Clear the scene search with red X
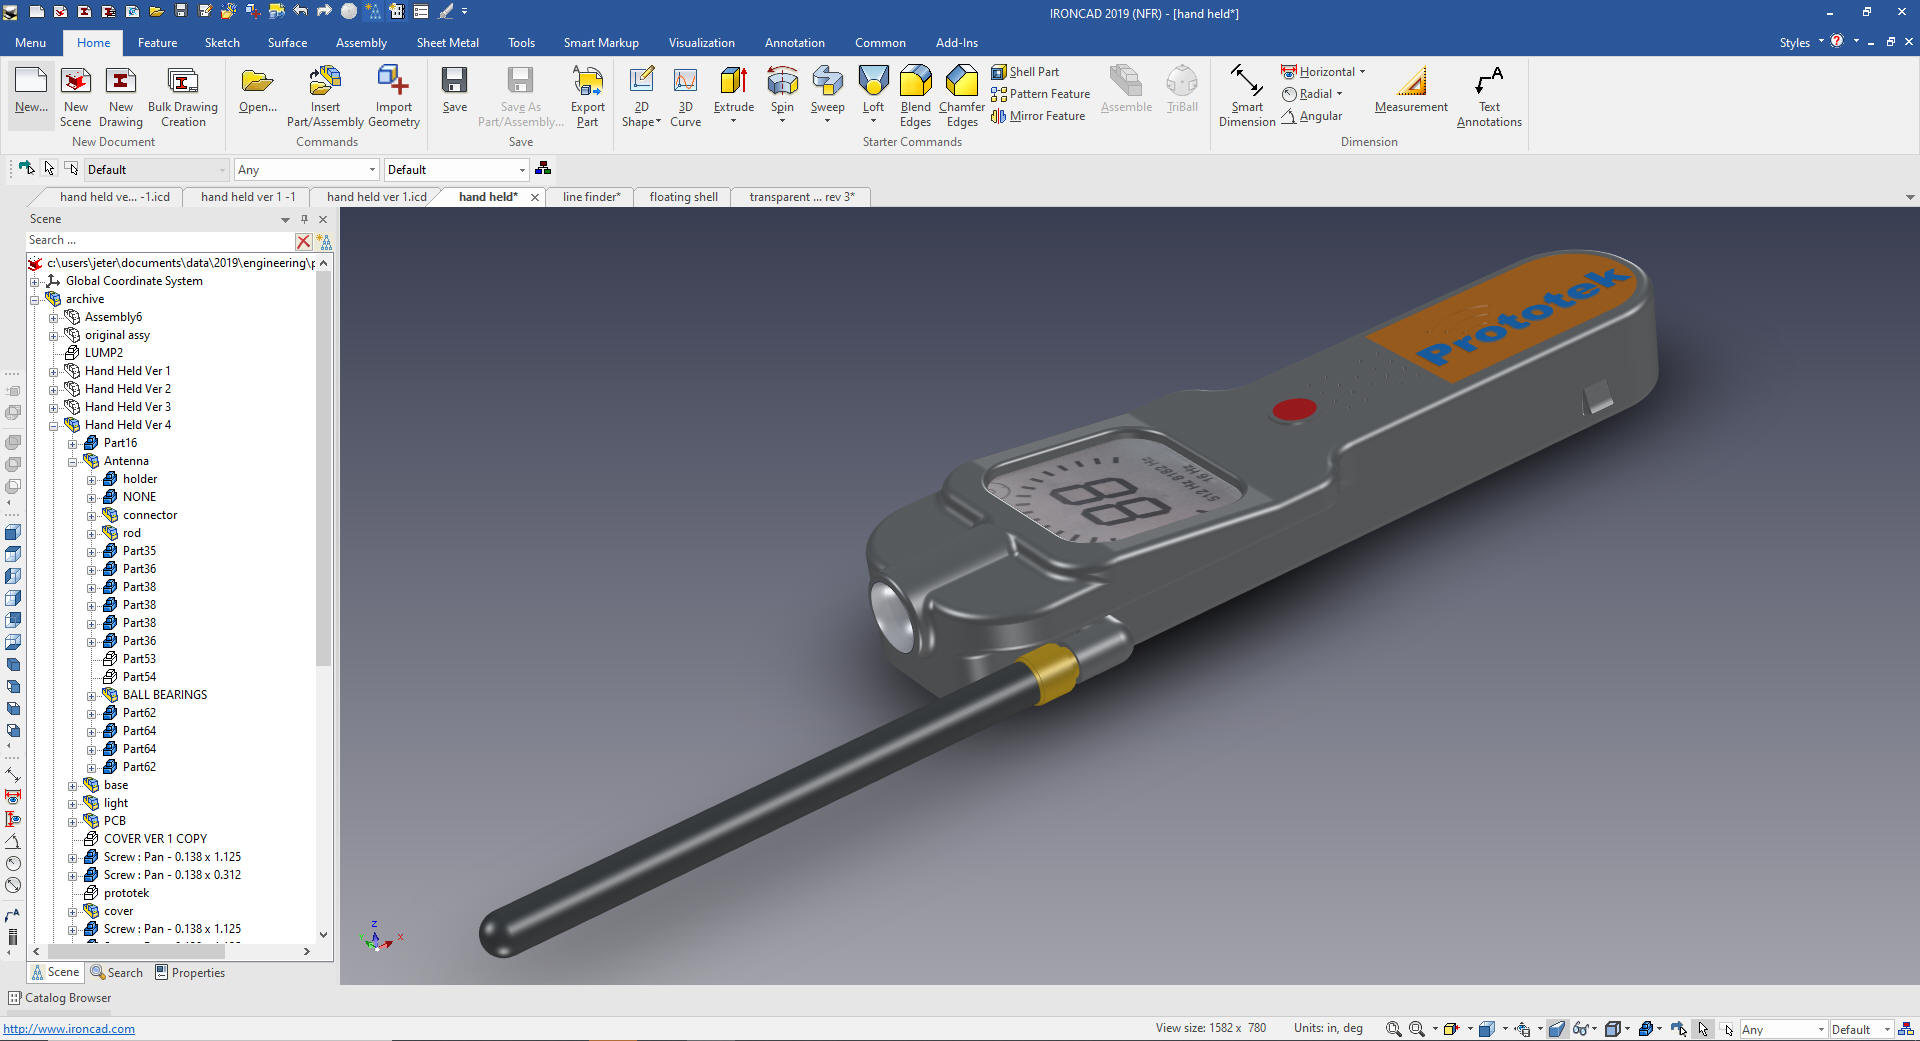The height and width of the screenshot is (1041, 1920). tap(303, 241)
